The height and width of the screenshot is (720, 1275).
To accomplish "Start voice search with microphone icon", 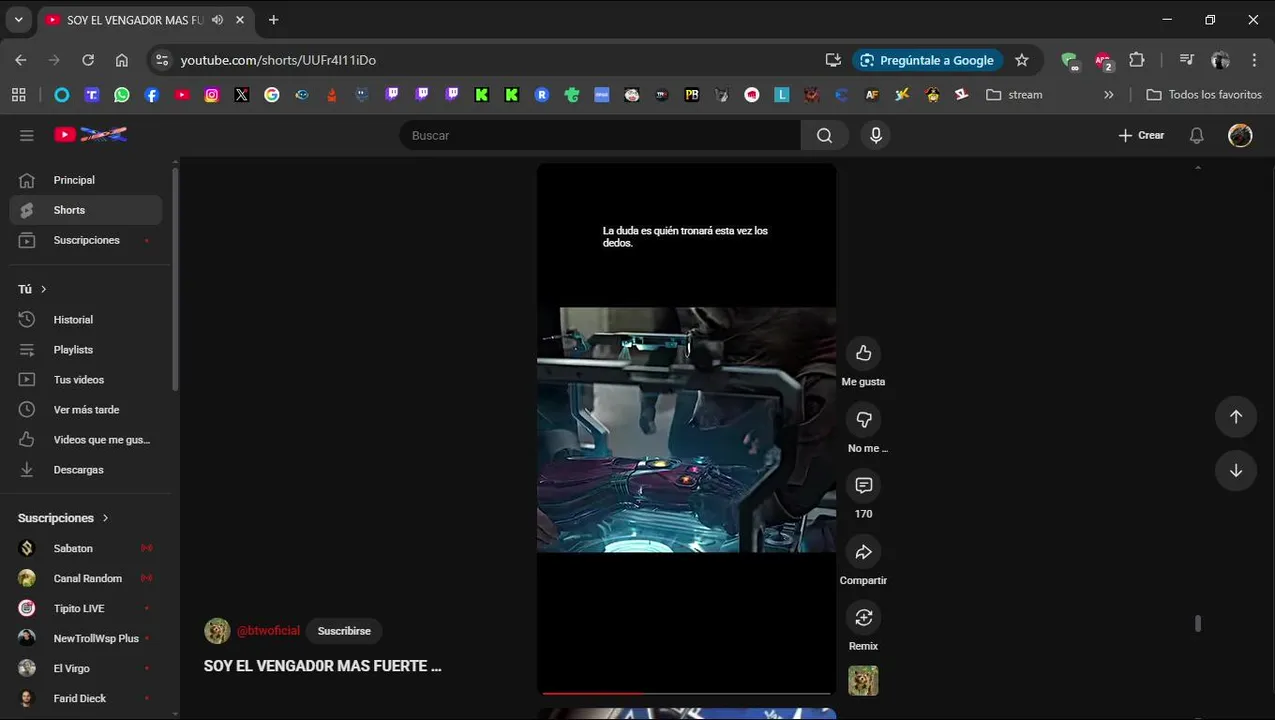I will click(876, 135).
